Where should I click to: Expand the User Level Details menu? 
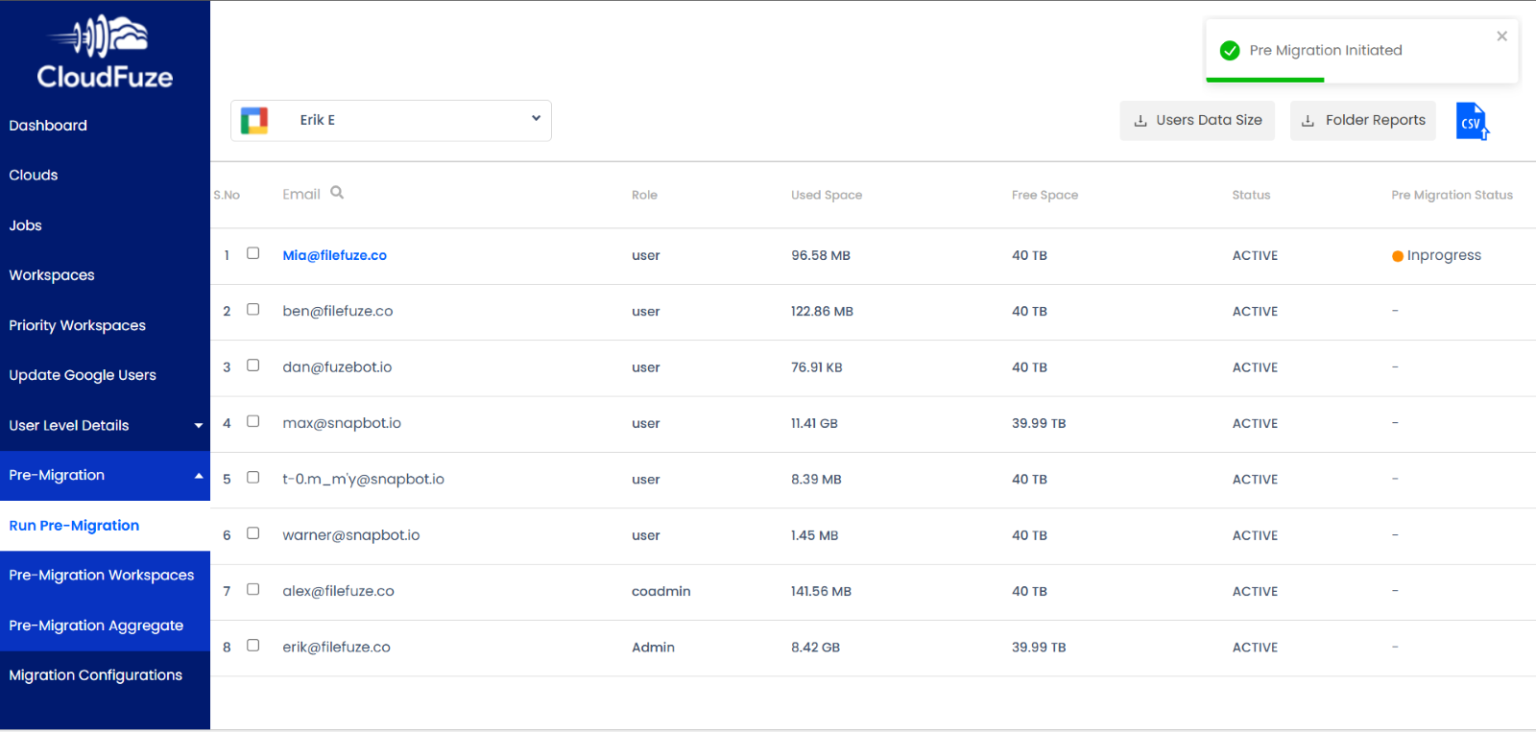pos(198,425)
